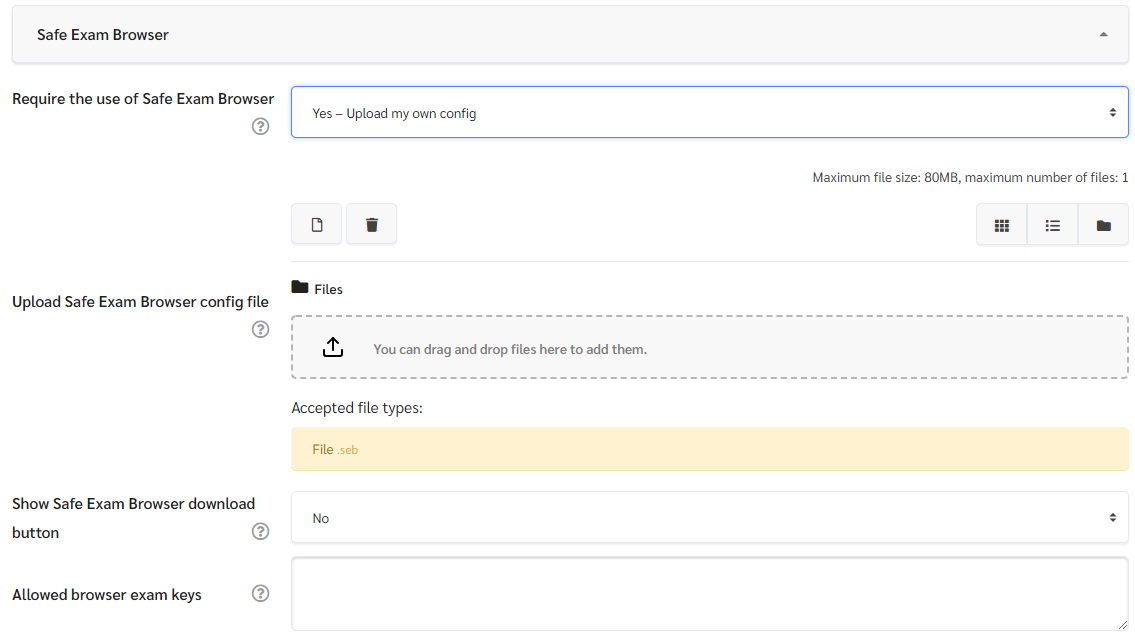Click the 'Show Safe Exam Browser download button' label
1135x635 pixels.
pos(134,518)
